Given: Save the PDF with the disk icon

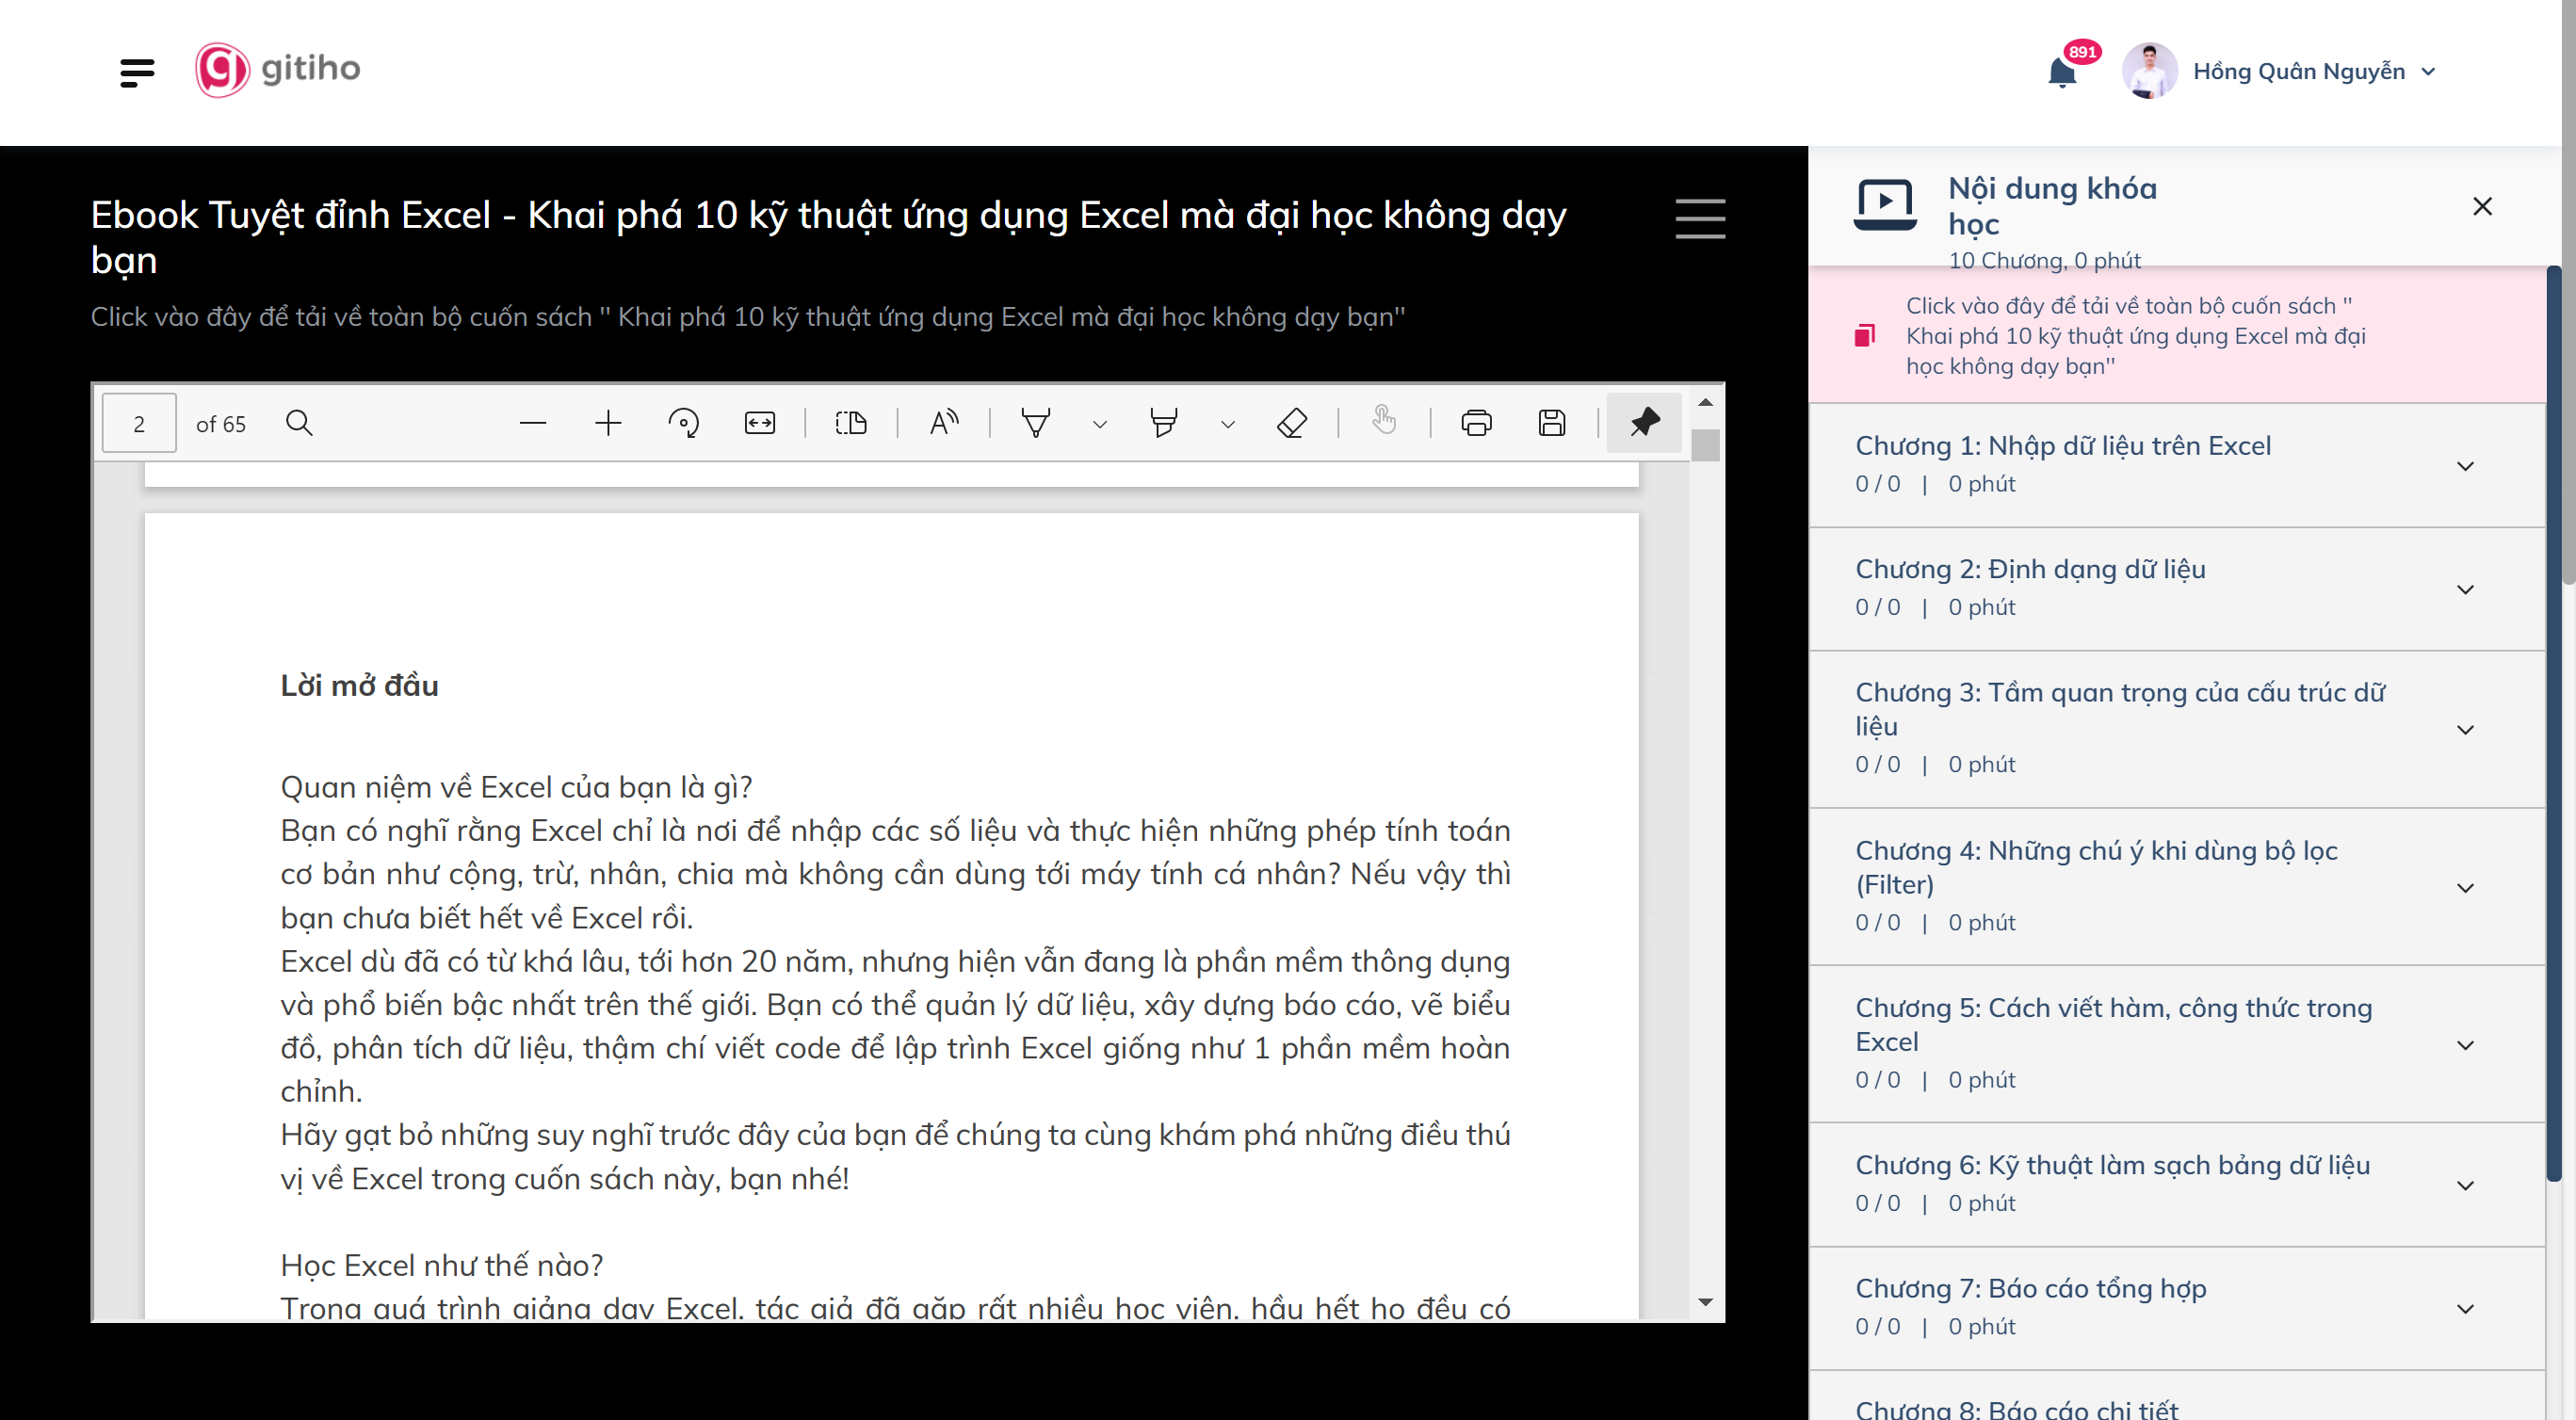Looking at the screenshot, I should click(1552, 423).
